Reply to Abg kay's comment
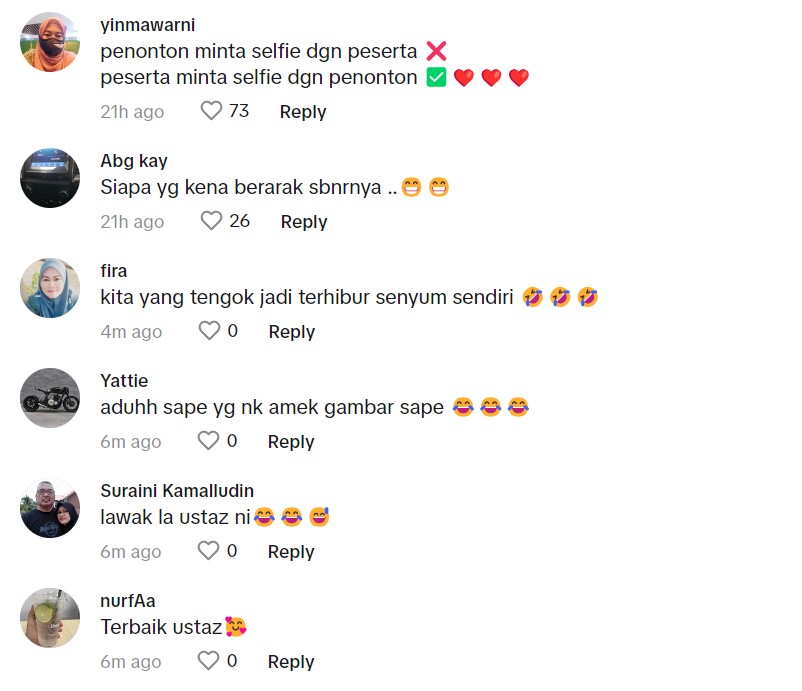 304,222
